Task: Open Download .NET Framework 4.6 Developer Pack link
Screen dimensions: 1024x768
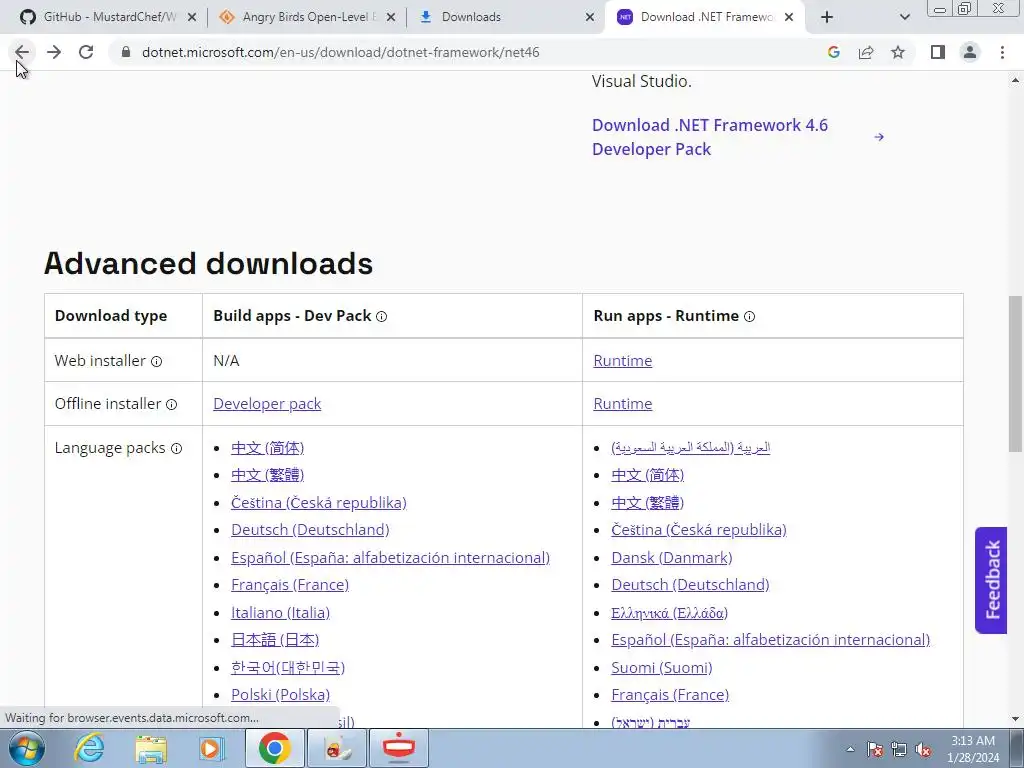Action: tap(710, 137)
